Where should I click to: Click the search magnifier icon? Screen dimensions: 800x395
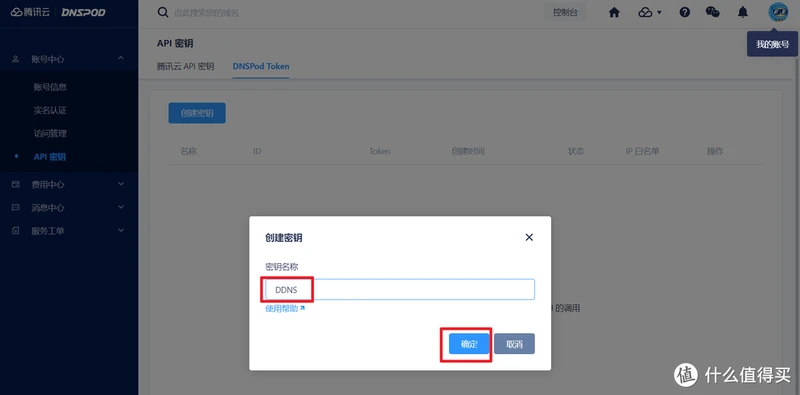(x=163, y=12)
